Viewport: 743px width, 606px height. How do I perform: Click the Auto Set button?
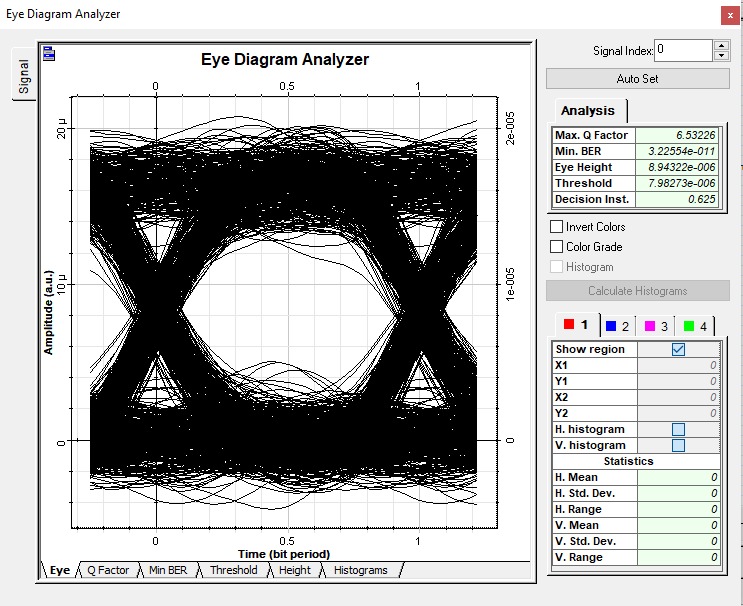pos(638,79)
